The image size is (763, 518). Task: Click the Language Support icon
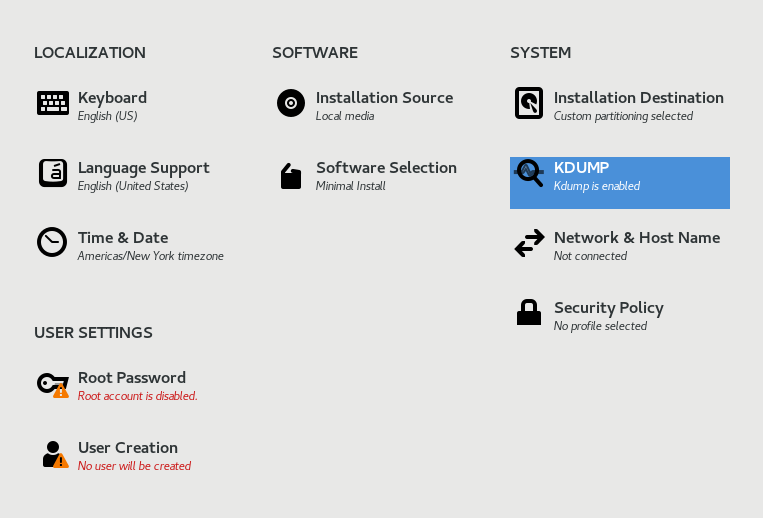[x=52, y=173]
